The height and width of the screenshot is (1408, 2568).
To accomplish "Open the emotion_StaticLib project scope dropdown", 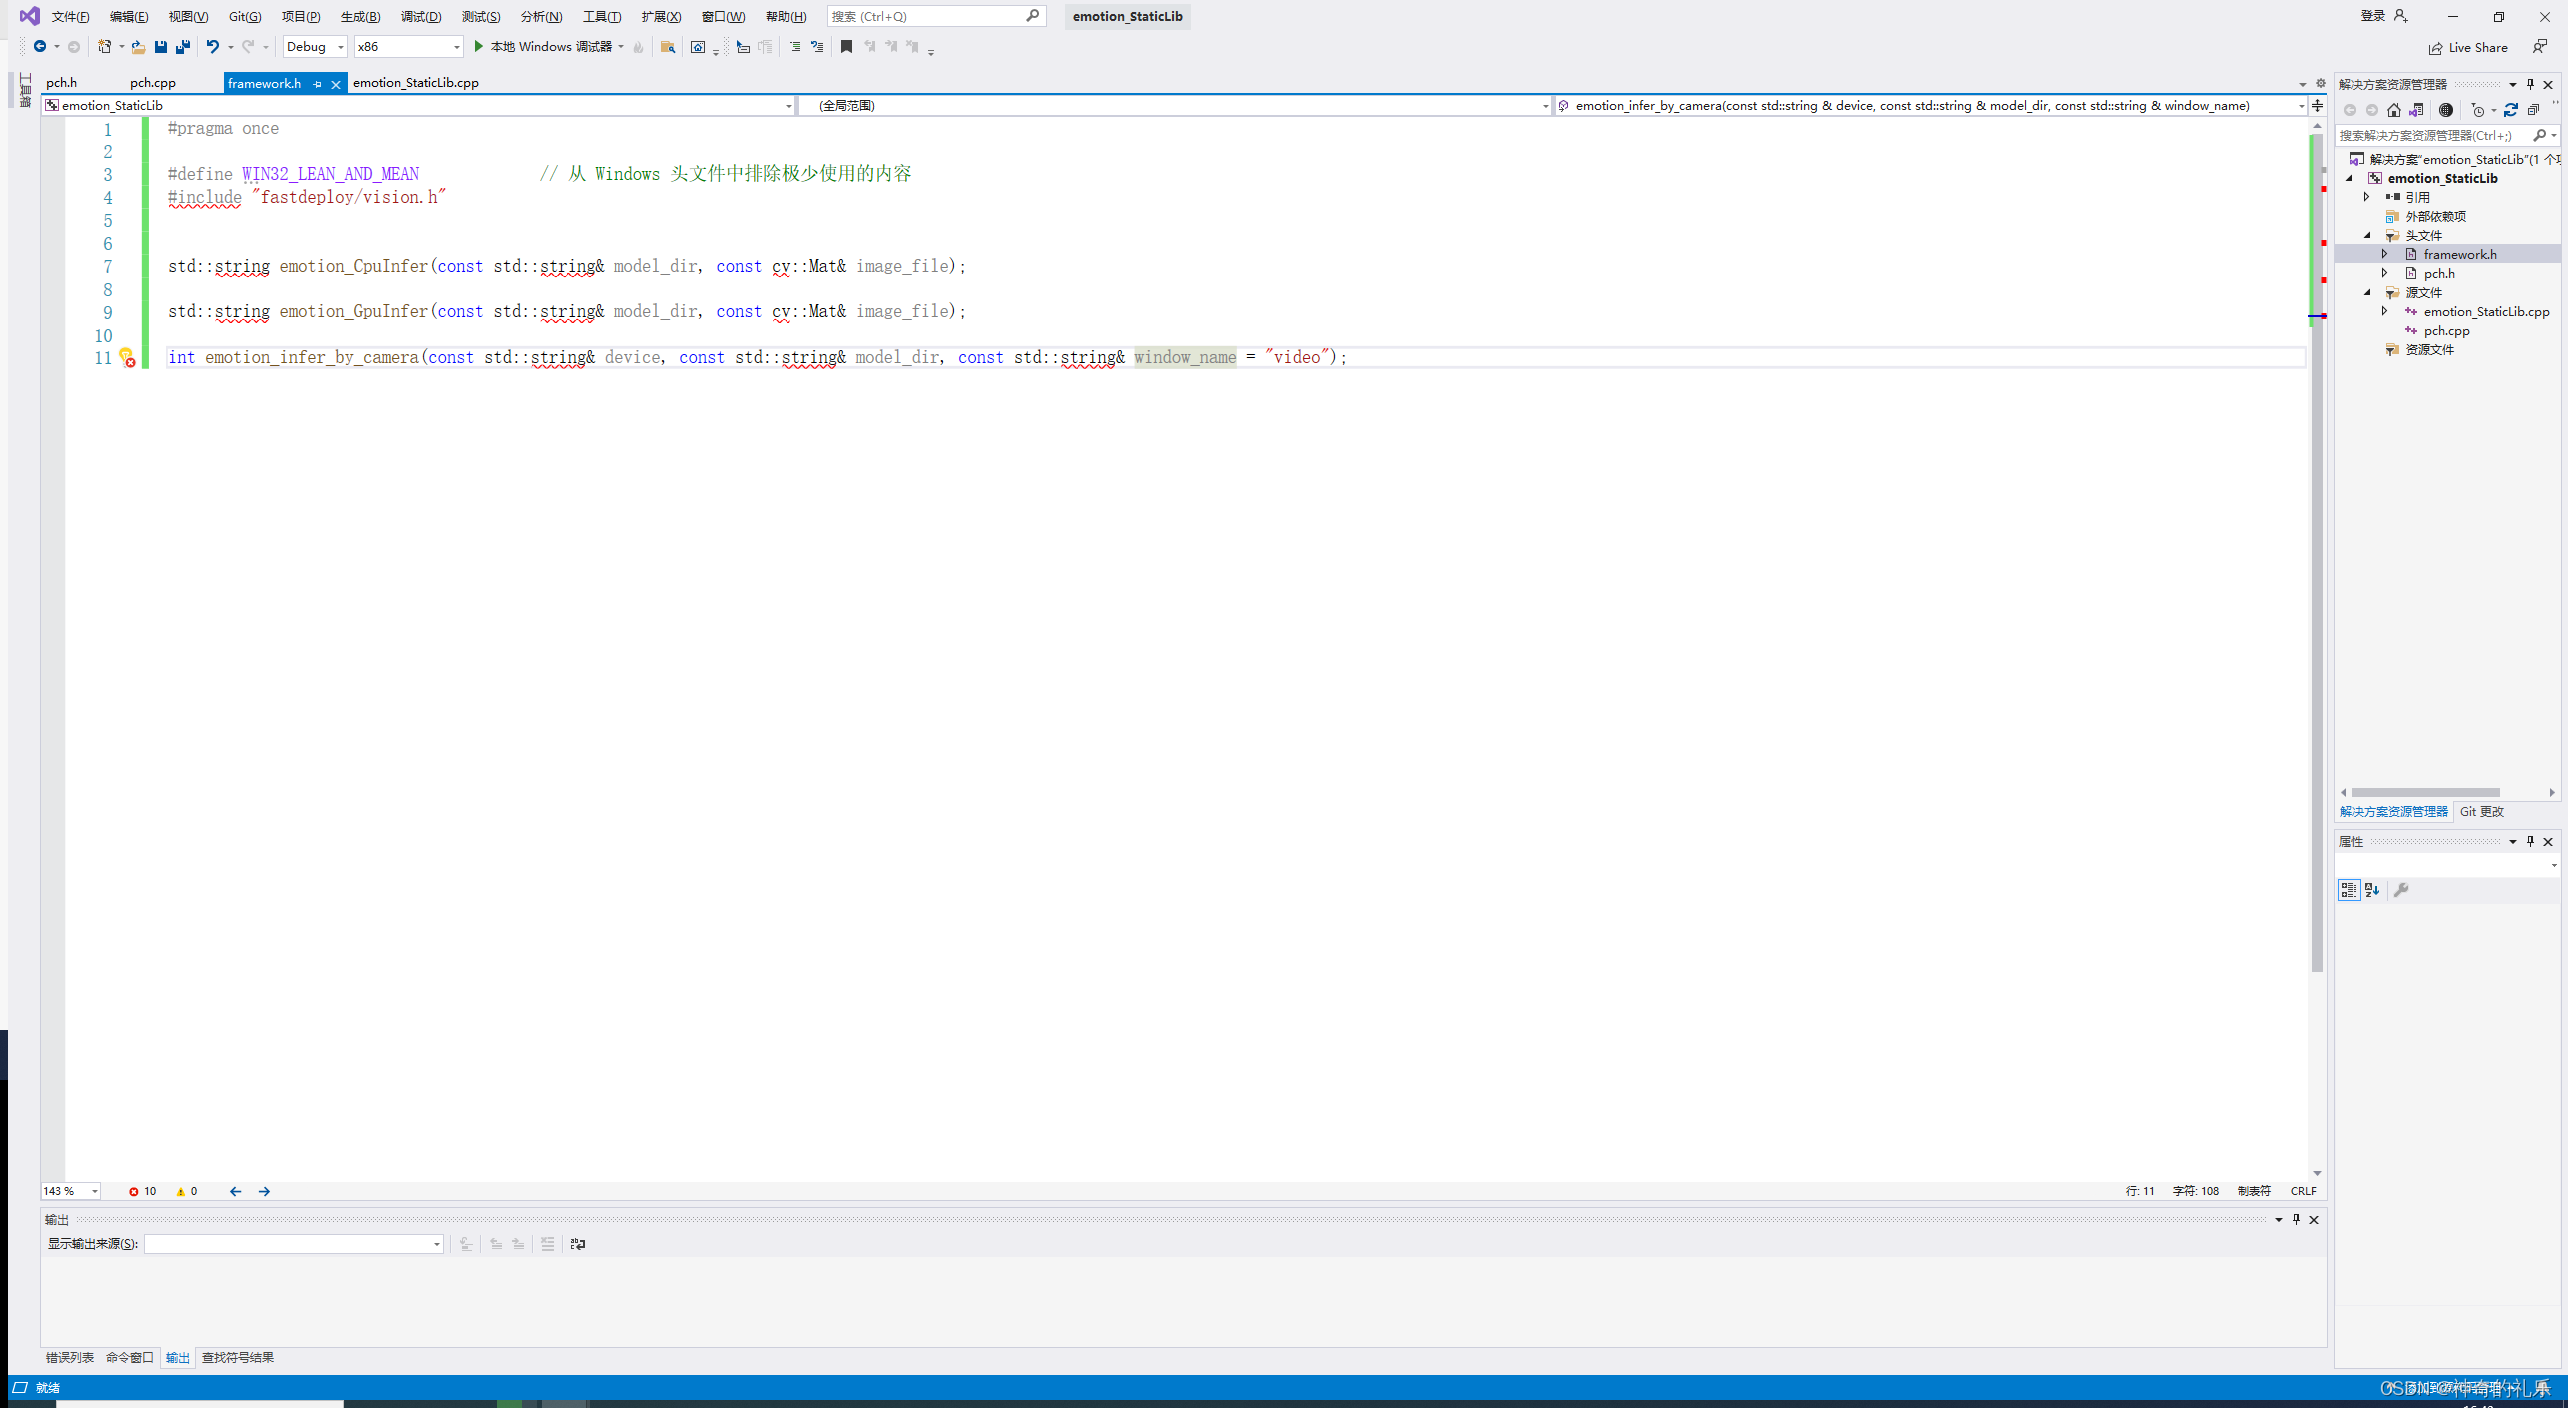I will pos(418,105).
